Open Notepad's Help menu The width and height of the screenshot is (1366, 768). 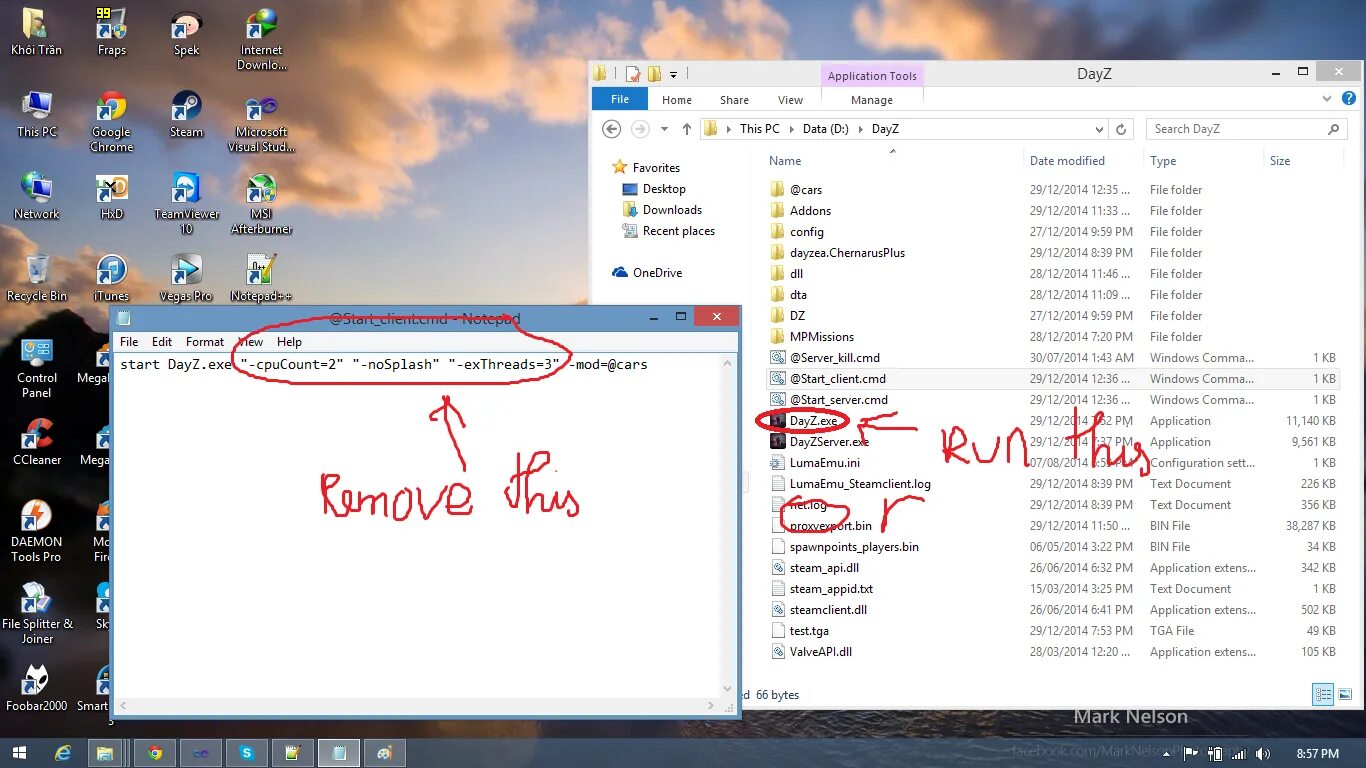click(x=289, y=342)
